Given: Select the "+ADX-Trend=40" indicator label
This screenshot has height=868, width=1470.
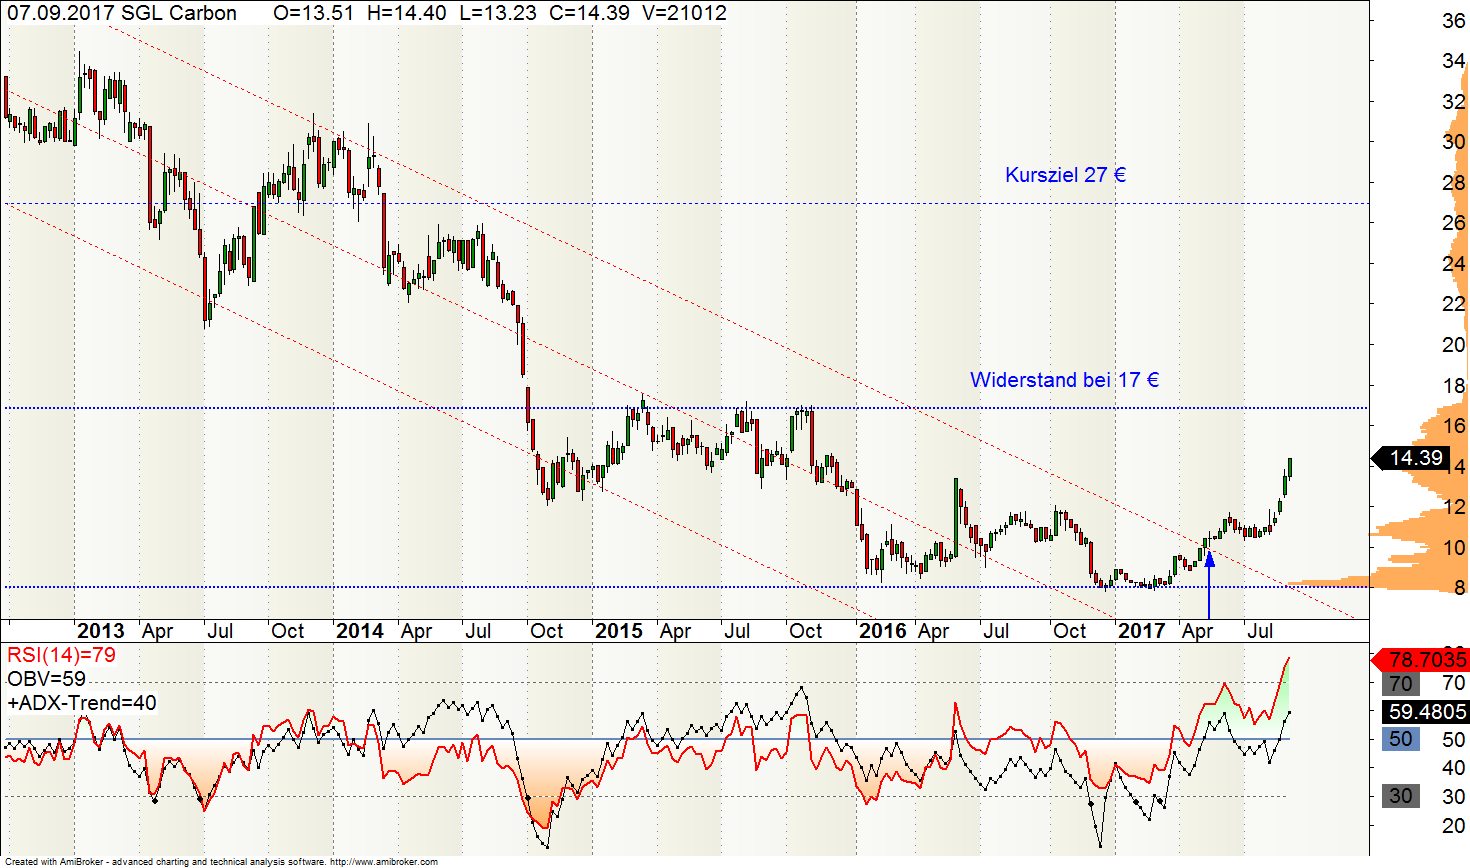Looking at the screenshot, I should [x=82, y=703].
